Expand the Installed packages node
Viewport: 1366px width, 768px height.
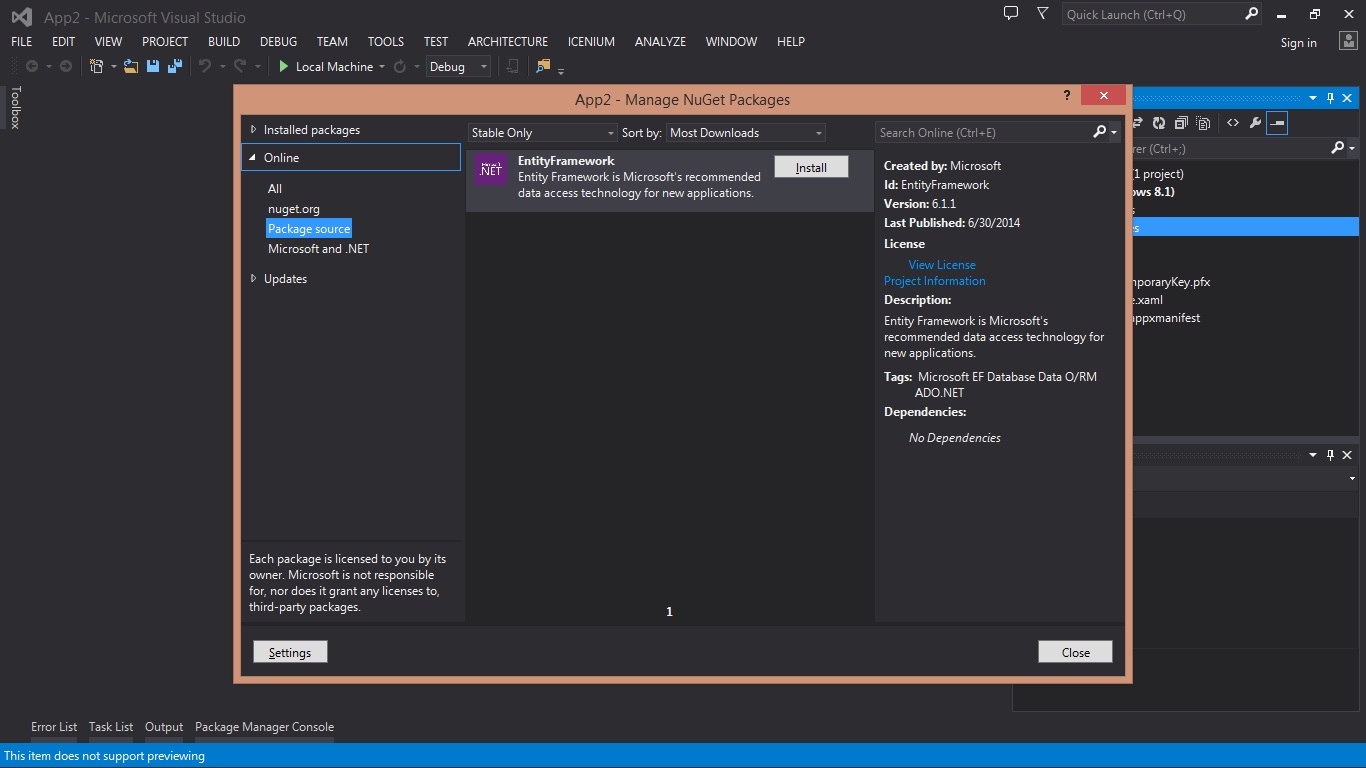tap(253, 130)
